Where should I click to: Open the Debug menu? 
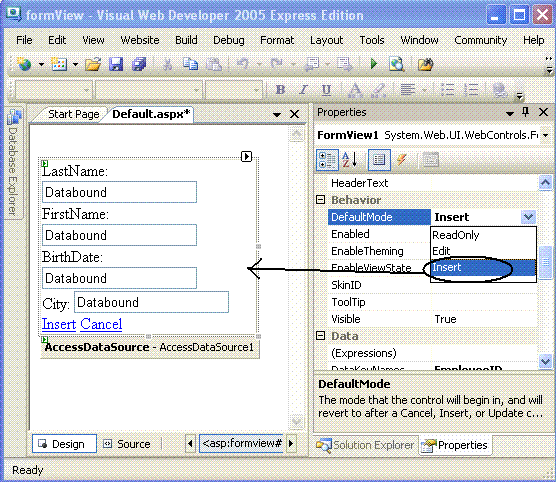click(229, 40)
